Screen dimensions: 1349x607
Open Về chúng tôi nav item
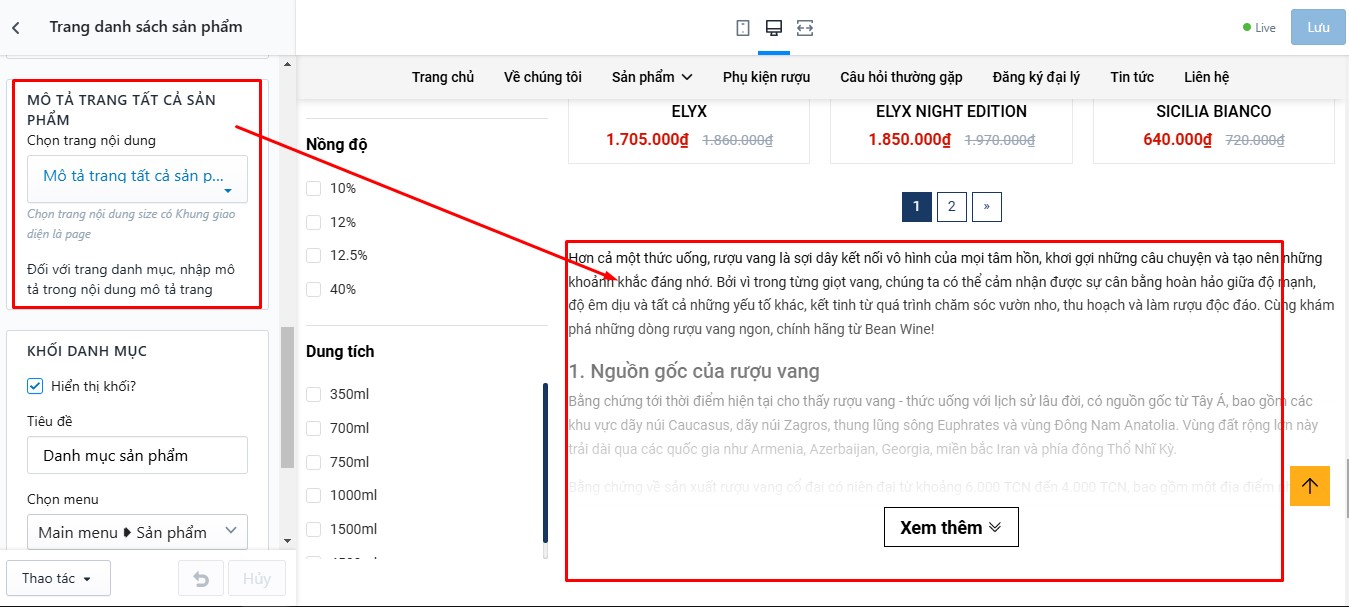coord(543,77)
